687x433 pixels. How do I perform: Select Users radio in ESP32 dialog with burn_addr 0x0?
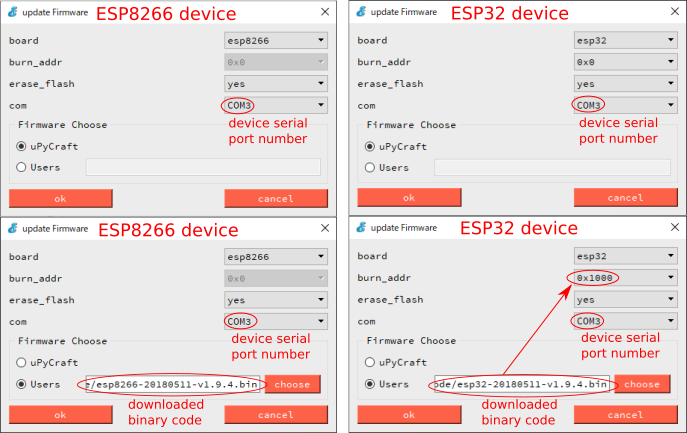tap(370, 167)
